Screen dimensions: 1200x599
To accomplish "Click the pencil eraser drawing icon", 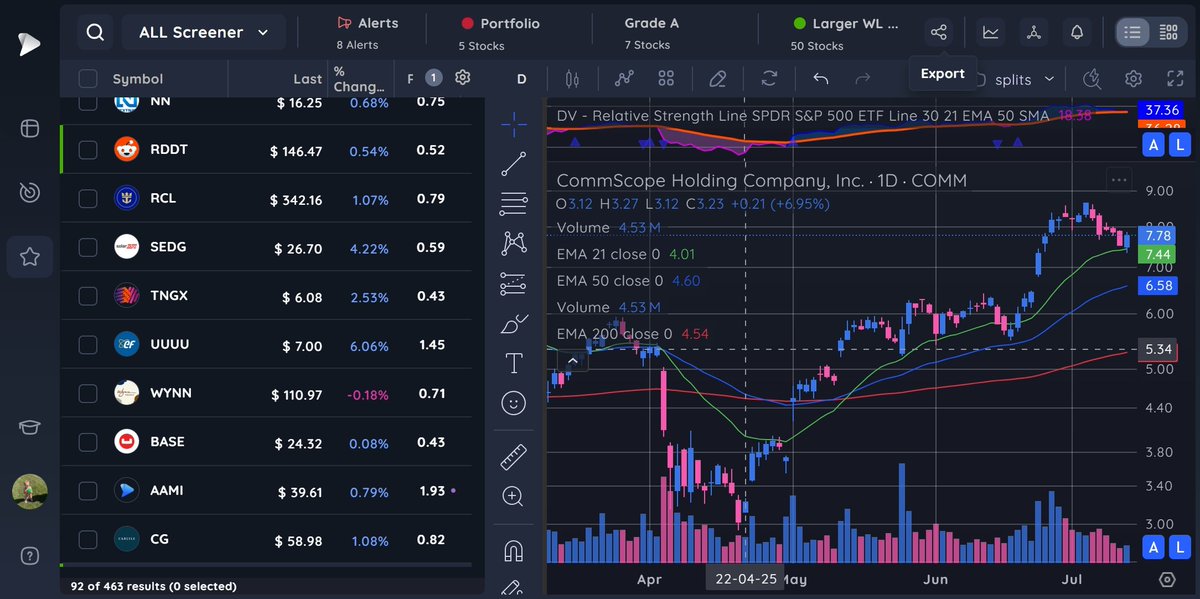I will (717, 78).
